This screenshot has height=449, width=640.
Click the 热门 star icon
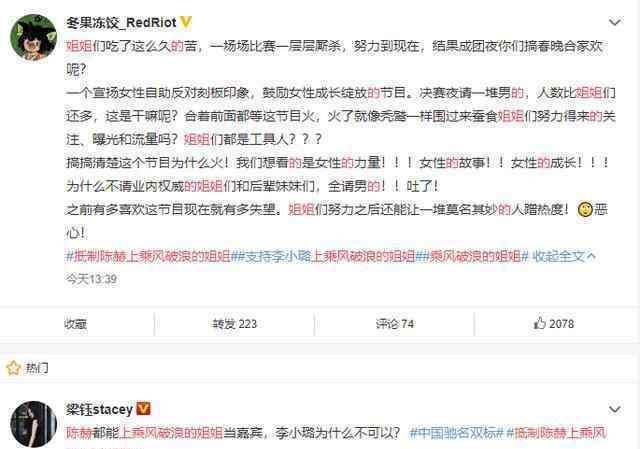(x=13, y=368)
